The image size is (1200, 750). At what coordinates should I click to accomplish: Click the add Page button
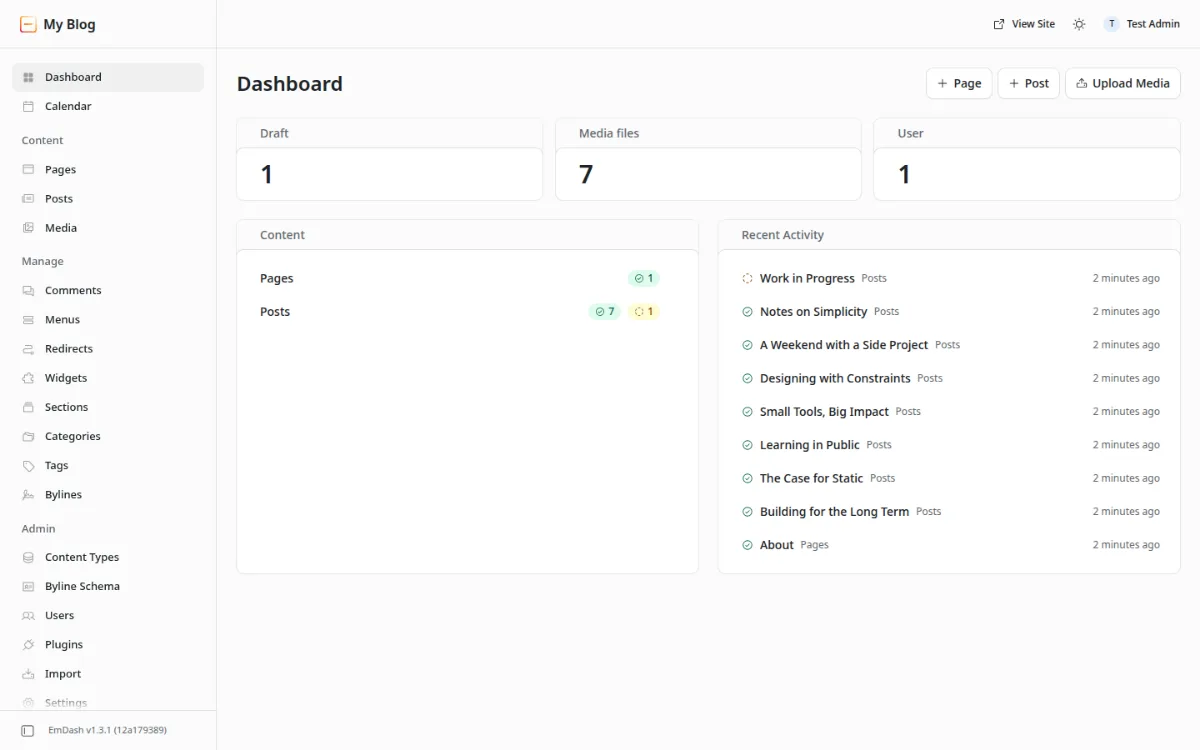coord(959,83)
